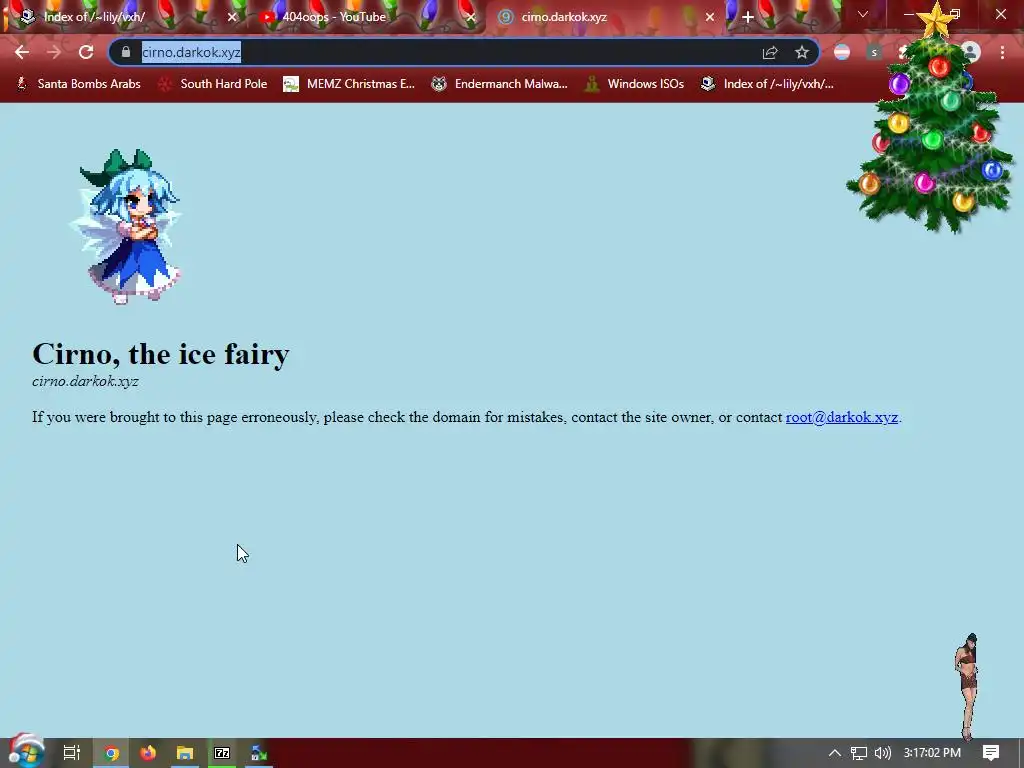The height and width of the screenshot is (768, 1024).
Task: Click the share page icon in address bar
Action: click(x=770, y=52)
